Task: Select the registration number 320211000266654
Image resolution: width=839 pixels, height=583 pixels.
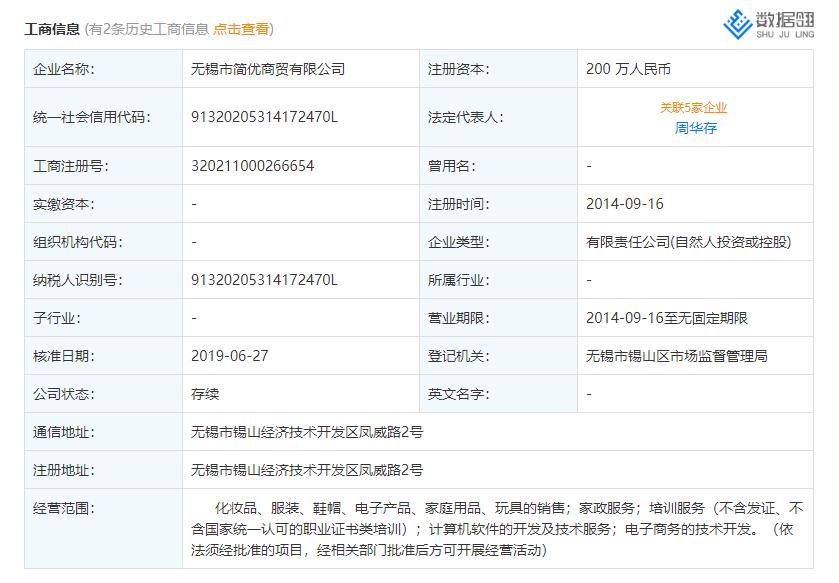Action: pos(254,165)
